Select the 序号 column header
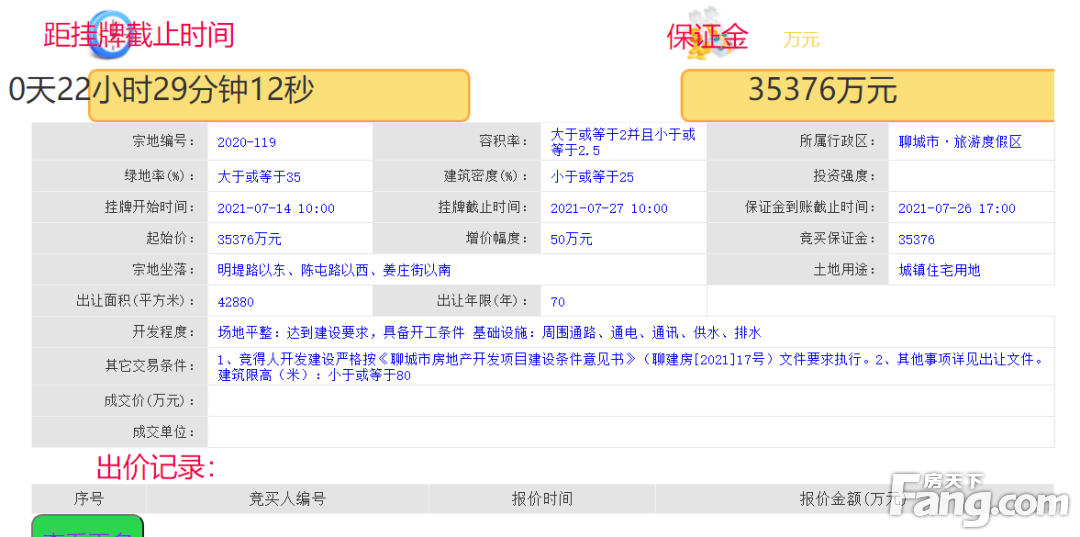This screenshot has width=1080, height=537. point(89,498)
